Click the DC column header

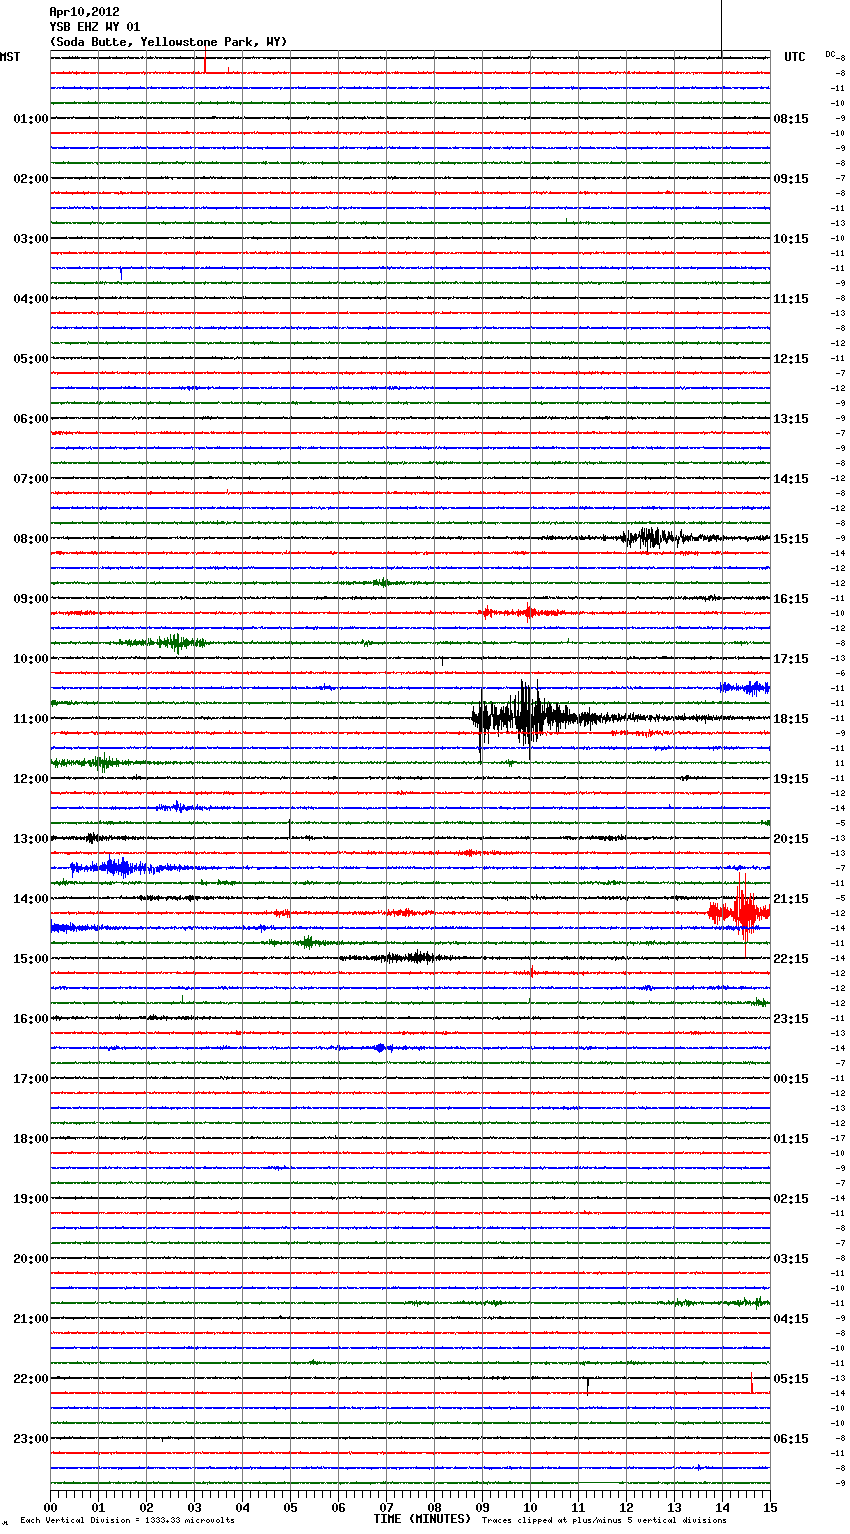(830, 54)
